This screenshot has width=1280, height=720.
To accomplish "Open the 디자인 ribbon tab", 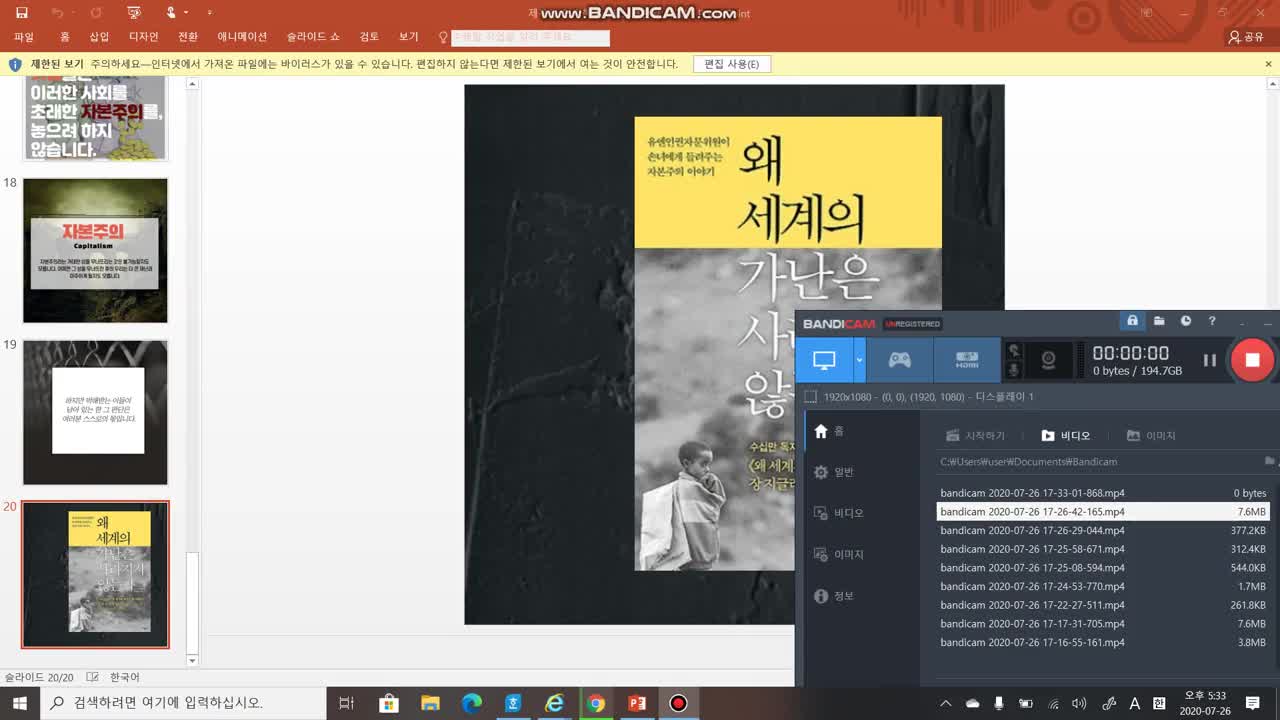I will [144, 37].
